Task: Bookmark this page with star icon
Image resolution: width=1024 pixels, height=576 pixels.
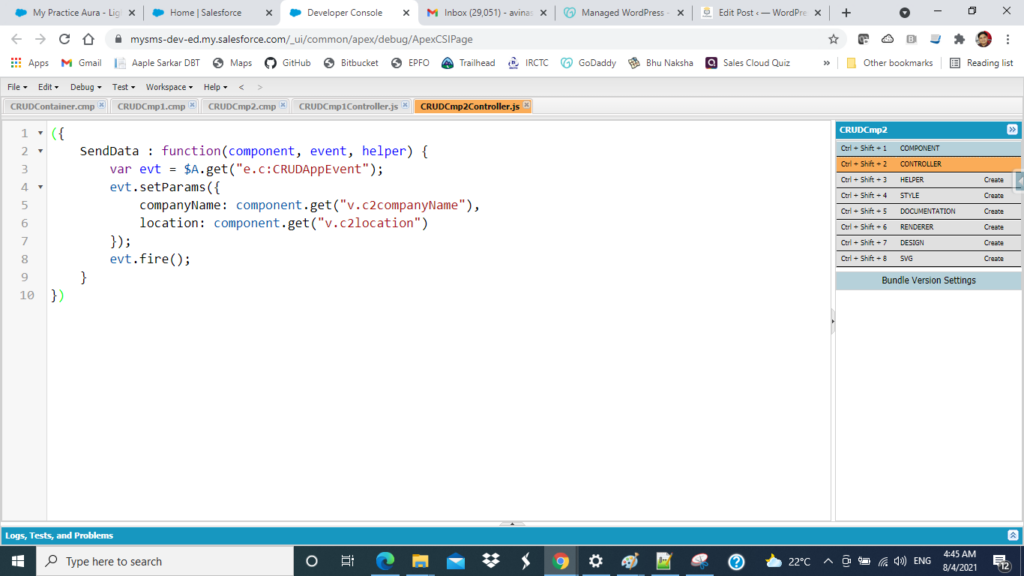Action: click(x=833, y=39)
